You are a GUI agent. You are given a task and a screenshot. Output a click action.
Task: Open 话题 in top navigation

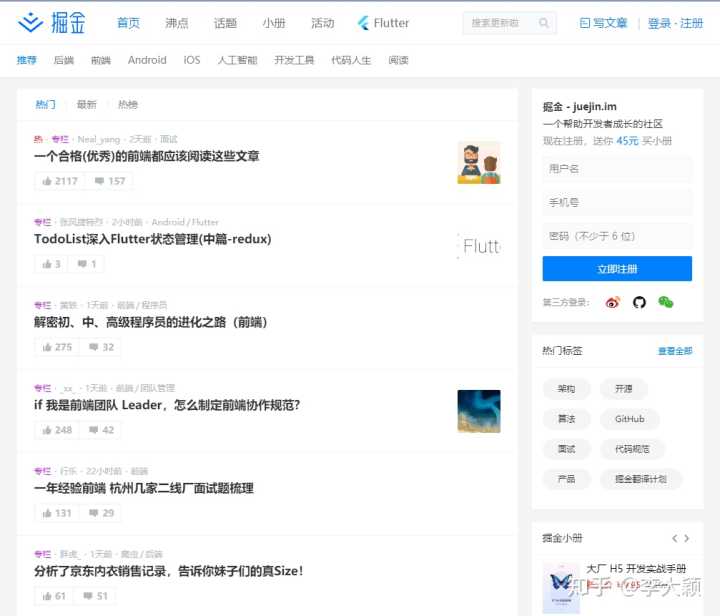pos(225,23)
